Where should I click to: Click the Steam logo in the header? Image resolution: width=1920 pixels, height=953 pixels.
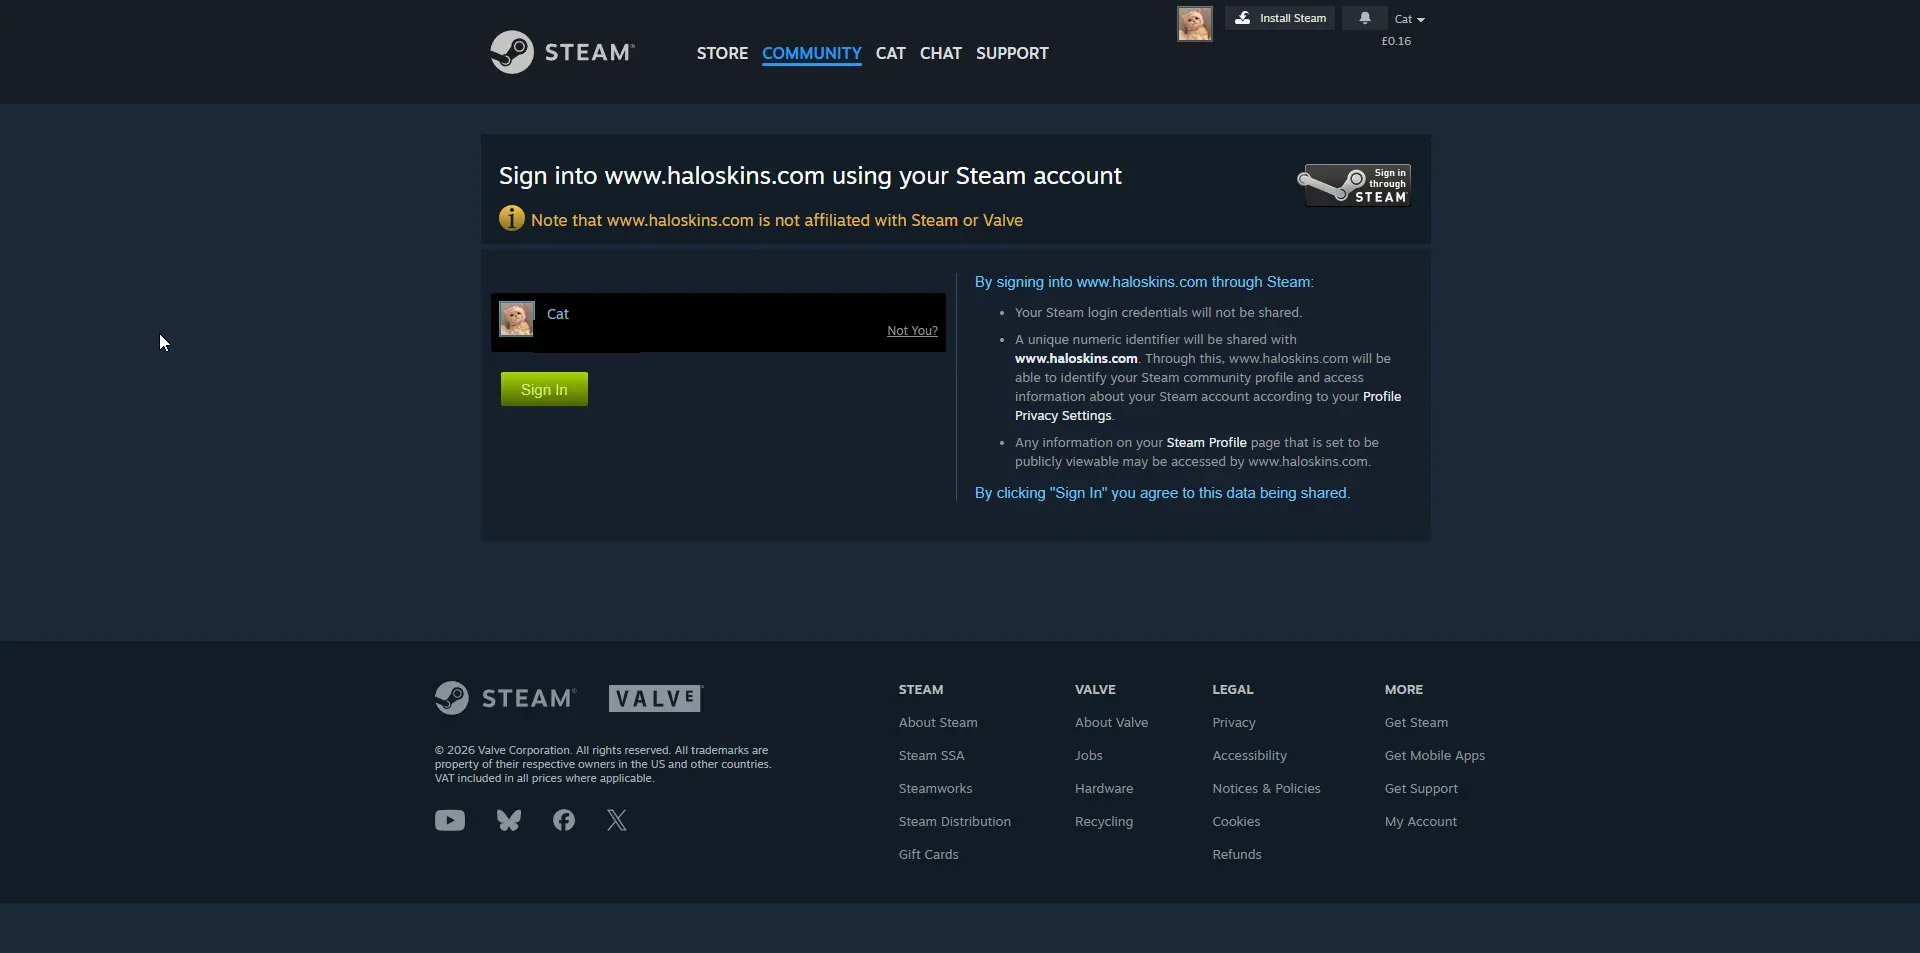(x=562, y=52)
